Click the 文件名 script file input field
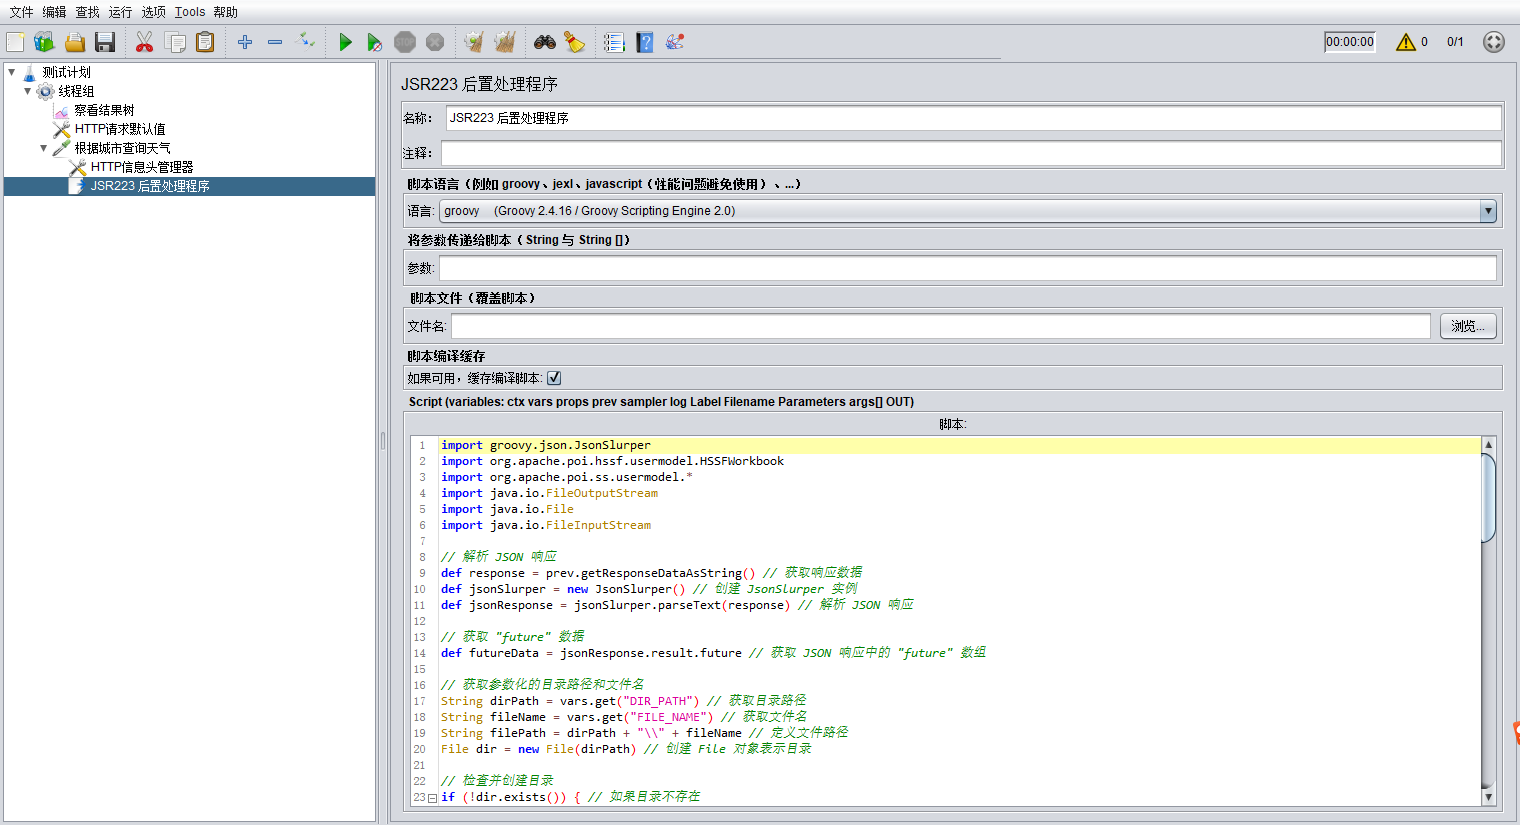 [x=941, y=326]
